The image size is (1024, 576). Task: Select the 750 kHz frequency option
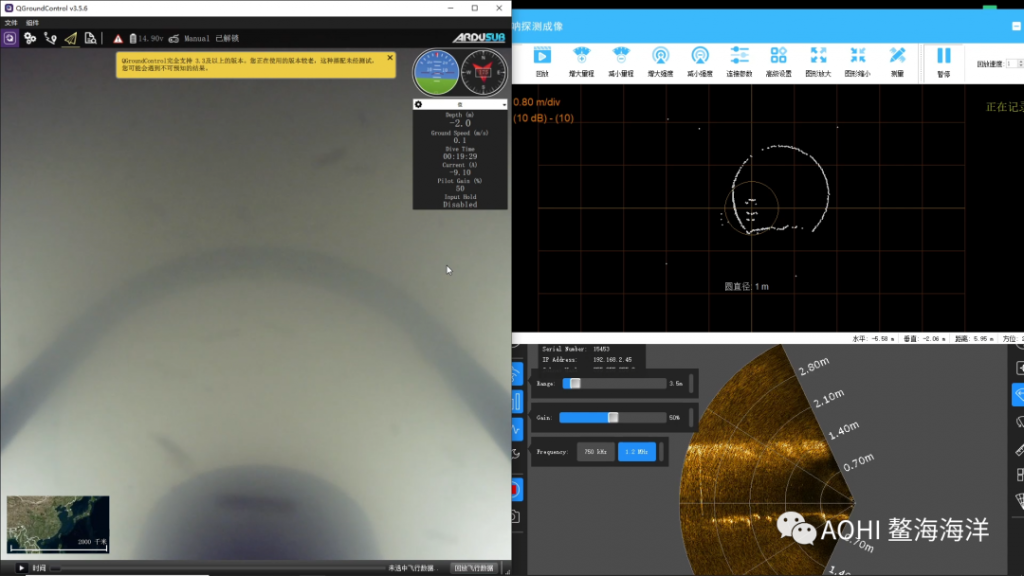pyautogui.click(x=596, y=452)
